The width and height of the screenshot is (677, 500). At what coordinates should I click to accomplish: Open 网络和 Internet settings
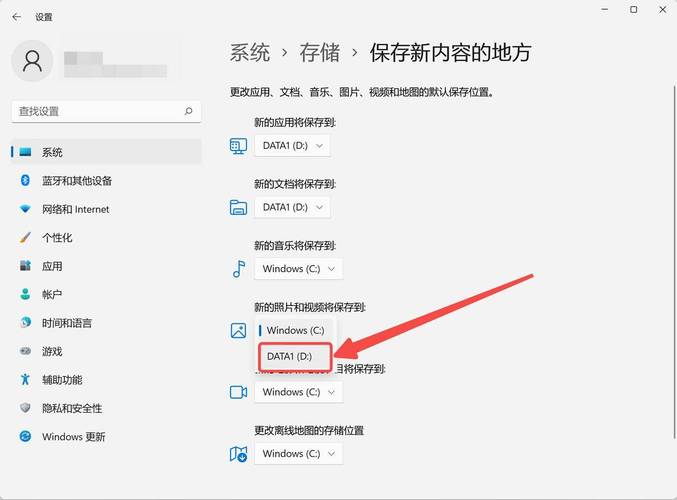(x=106, y=209)
